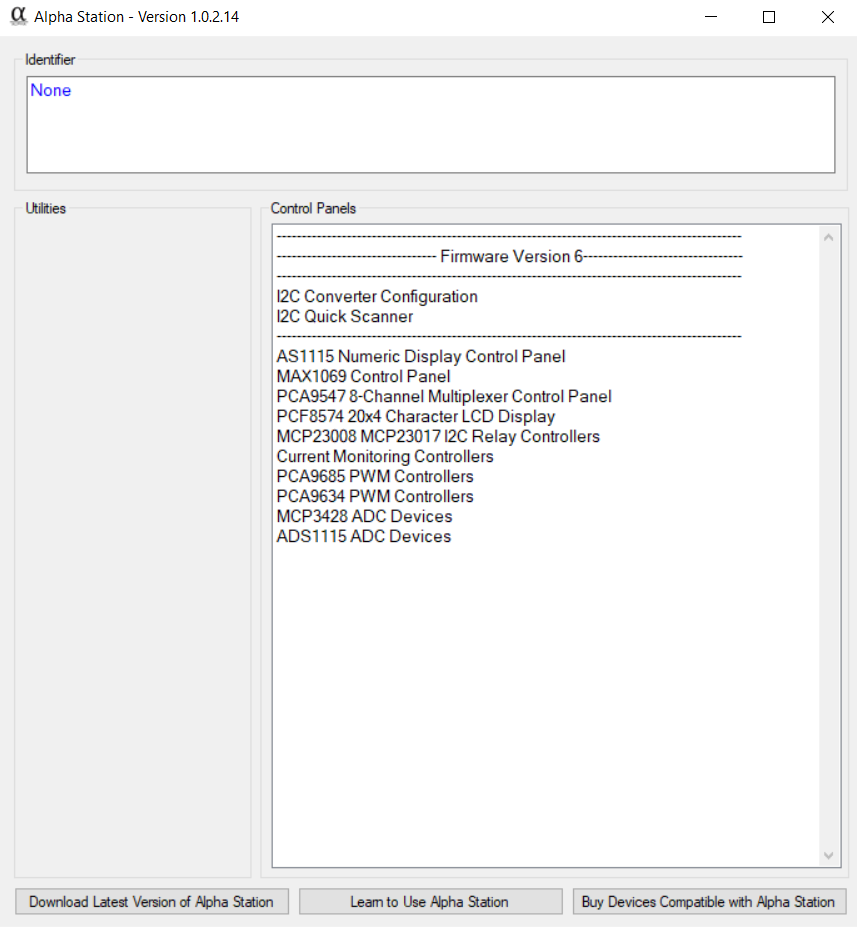Maximize the Alpha Station window
The width and height of the screenshot is (857, 927).
coord(769,17)
